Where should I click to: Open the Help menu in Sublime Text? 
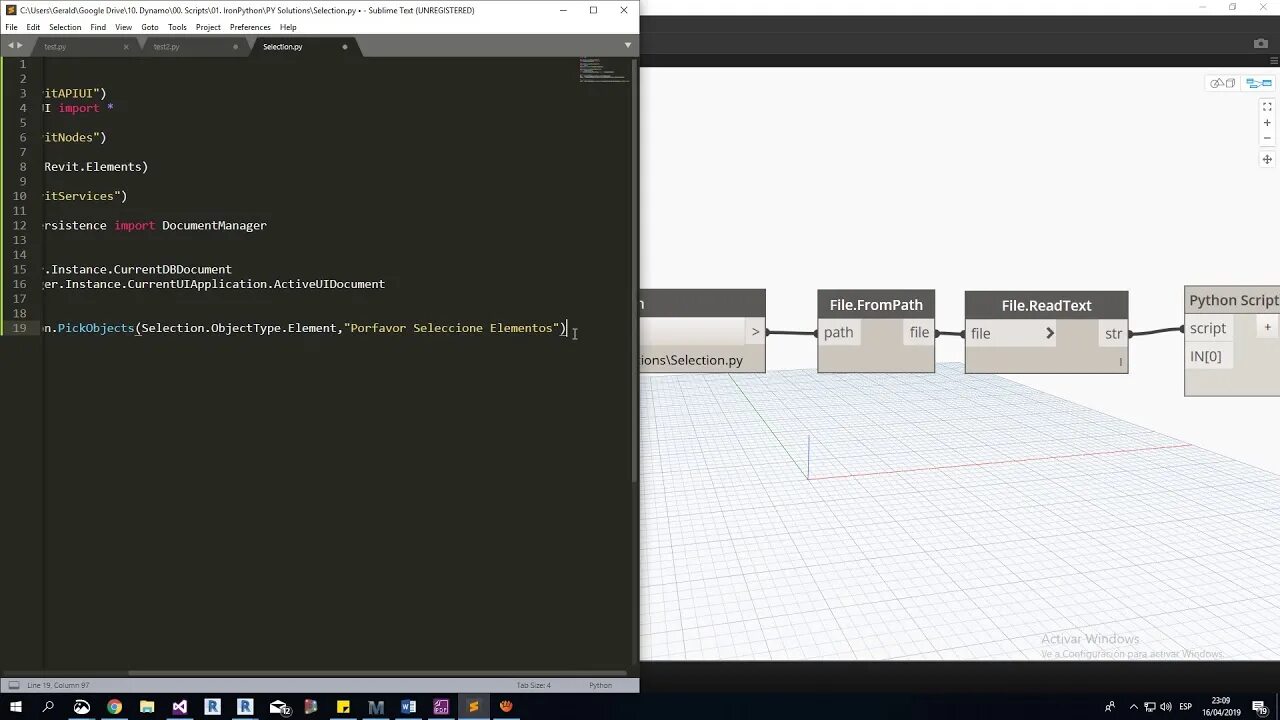coord(288,27)
